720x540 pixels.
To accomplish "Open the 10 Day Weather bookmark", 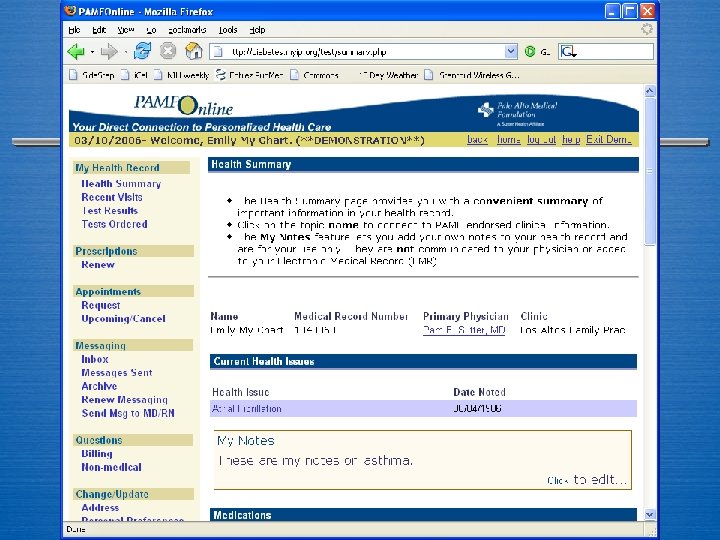I will [x=388, y=75].
